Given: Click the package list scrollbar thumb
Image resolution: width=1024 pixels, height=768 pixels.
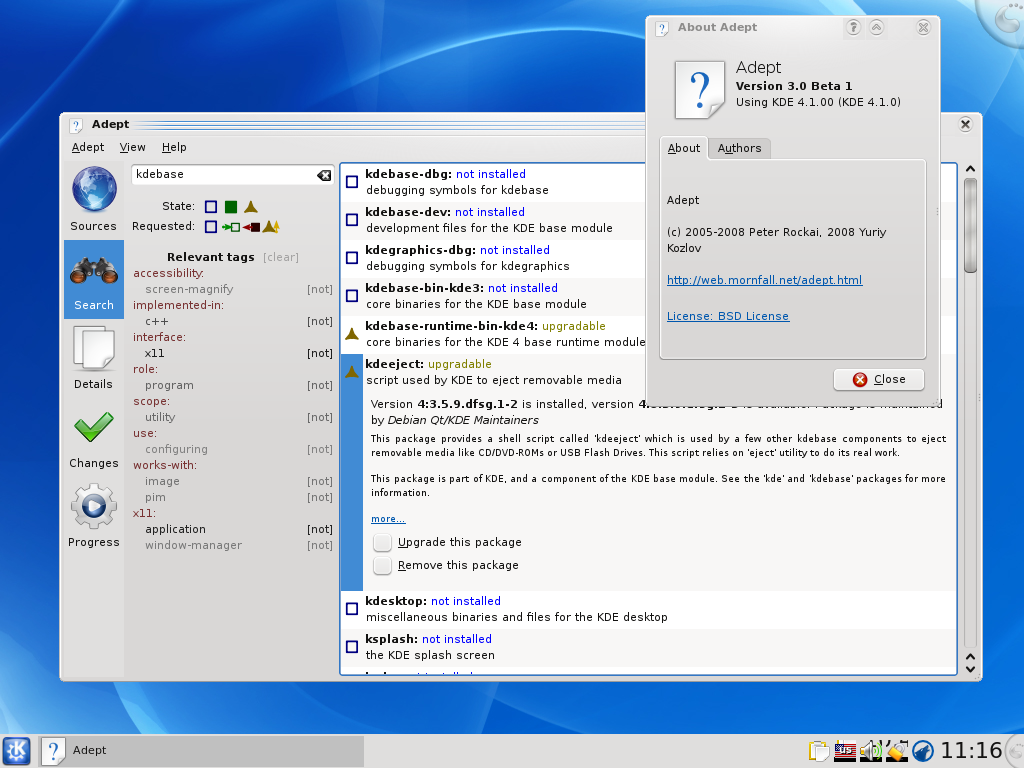Looking at the screenshot, I should tap(970, 225).
